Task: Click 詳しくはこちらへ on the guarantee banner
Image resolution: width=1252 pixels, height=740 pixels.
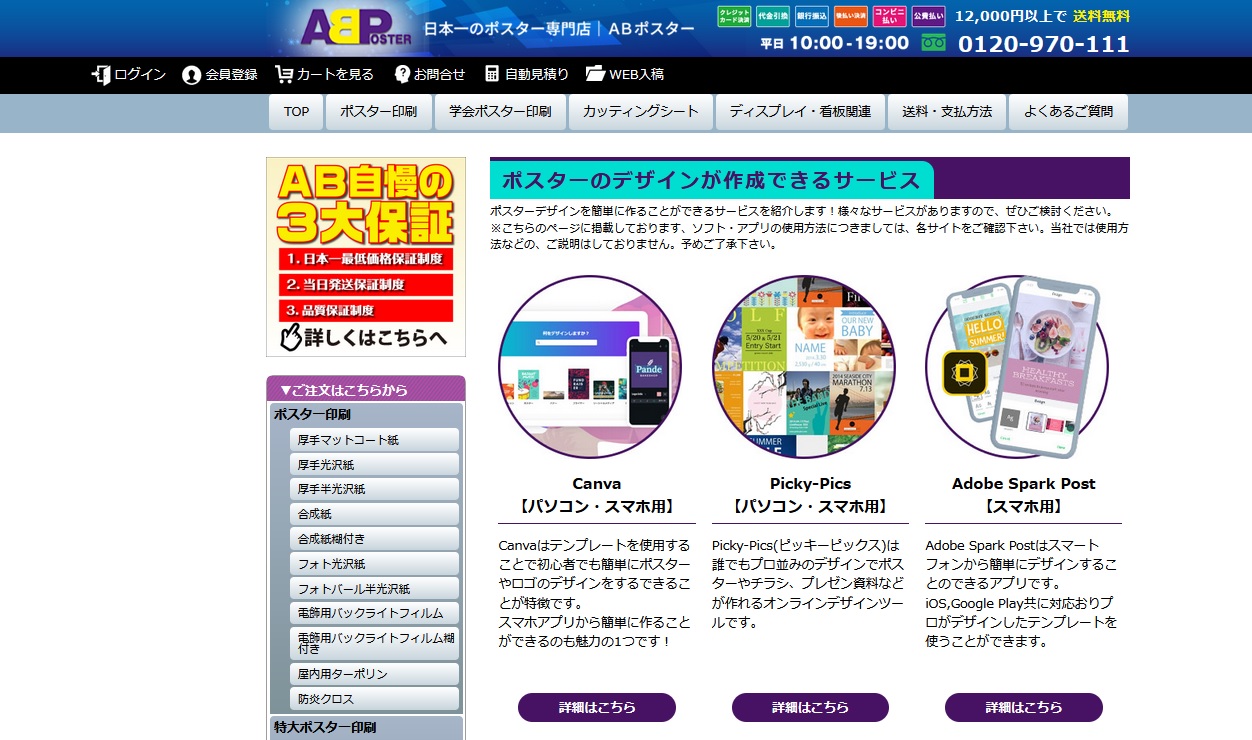Action: tap(364, 337)
